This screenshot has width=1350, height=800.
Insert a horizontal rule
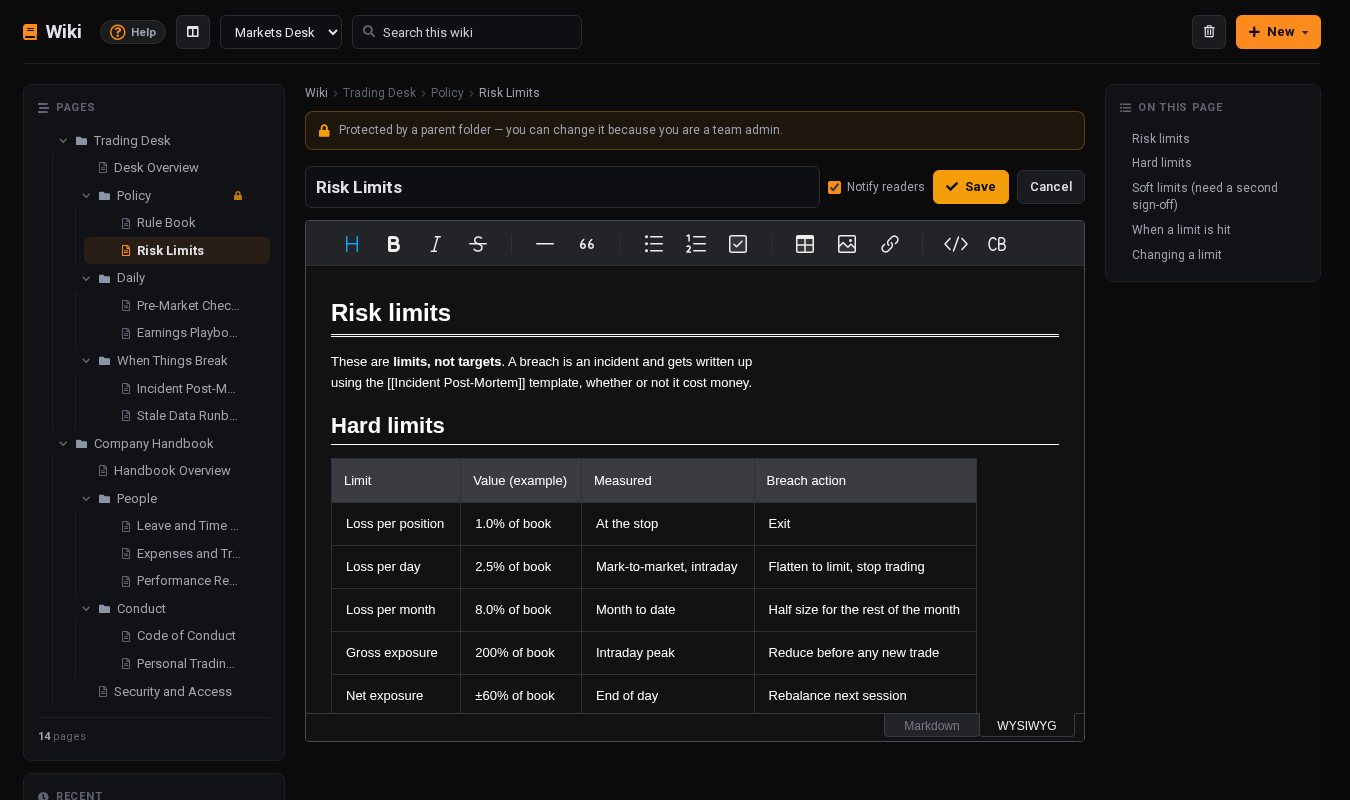point(545,244)
